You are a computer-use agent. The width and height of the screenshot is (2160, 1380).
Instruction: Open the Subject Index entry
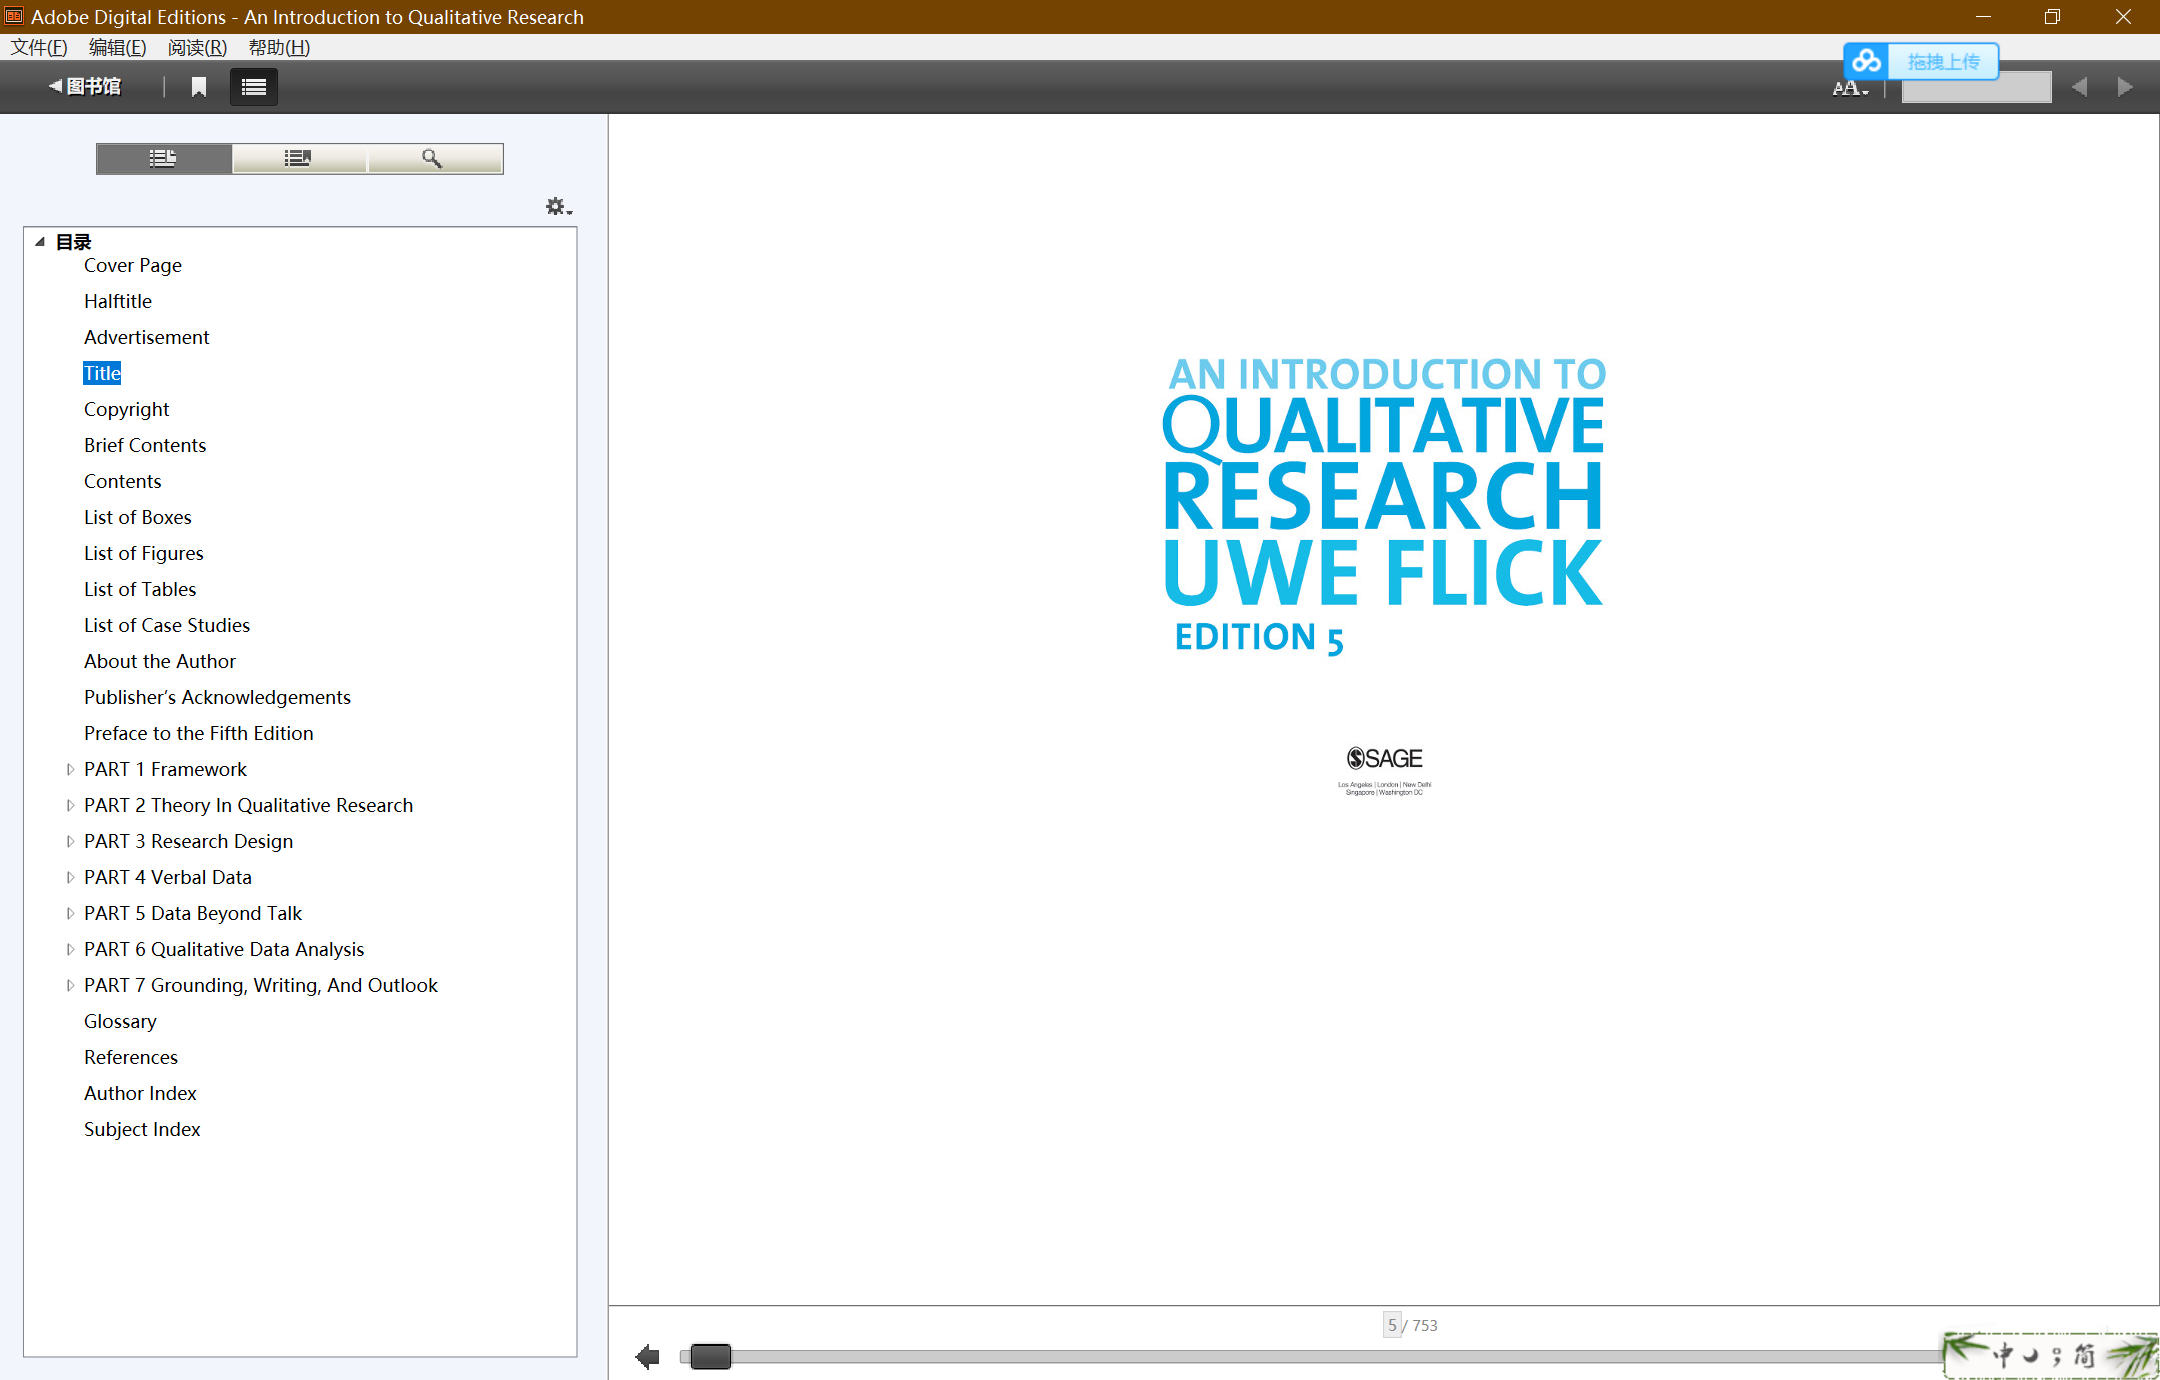142,1129
